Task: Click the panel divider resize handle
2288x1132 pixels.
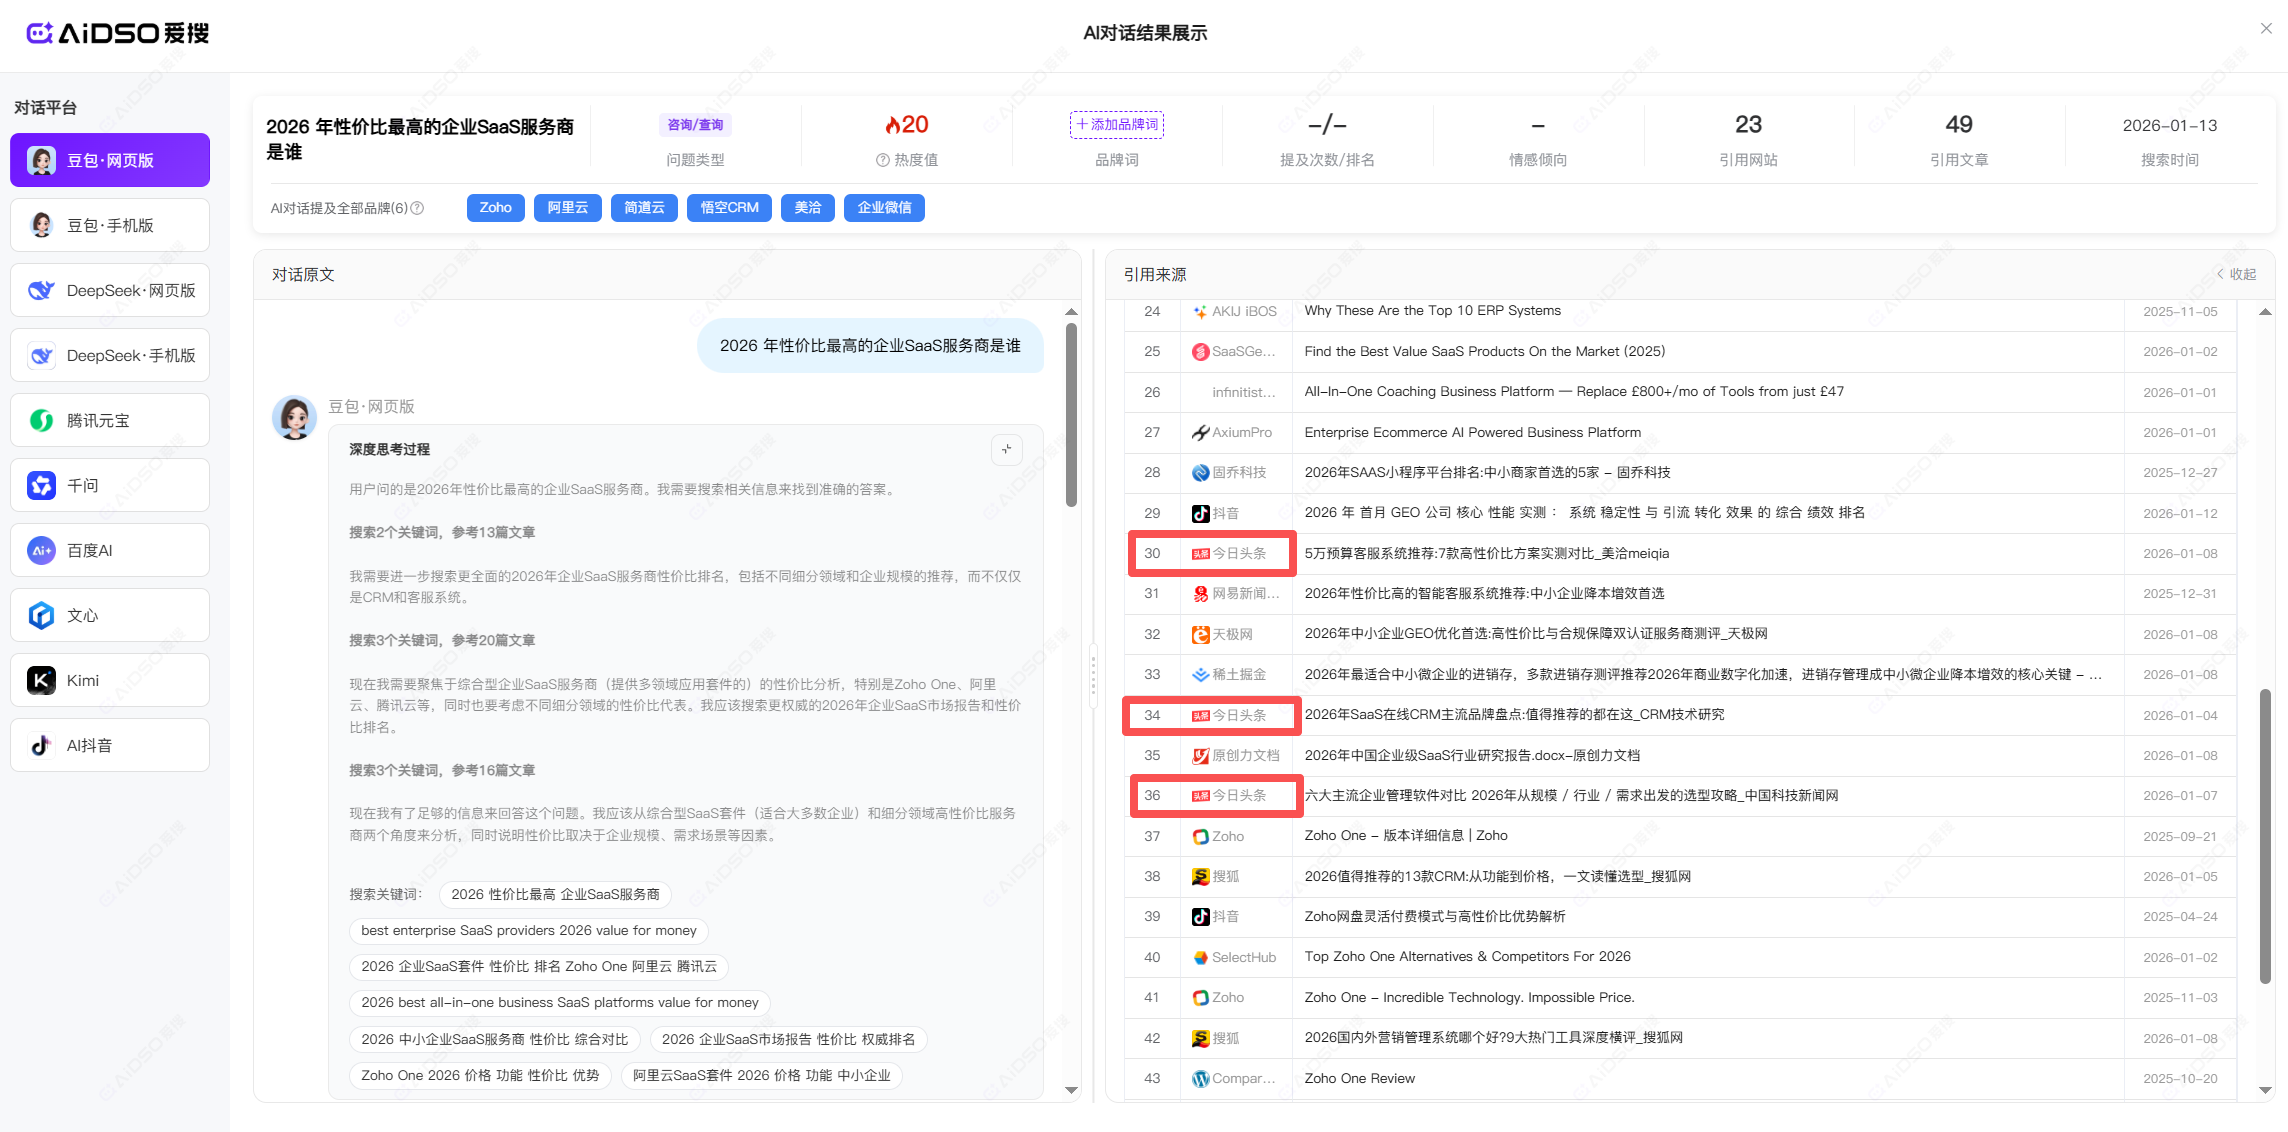Action: 1093,675
